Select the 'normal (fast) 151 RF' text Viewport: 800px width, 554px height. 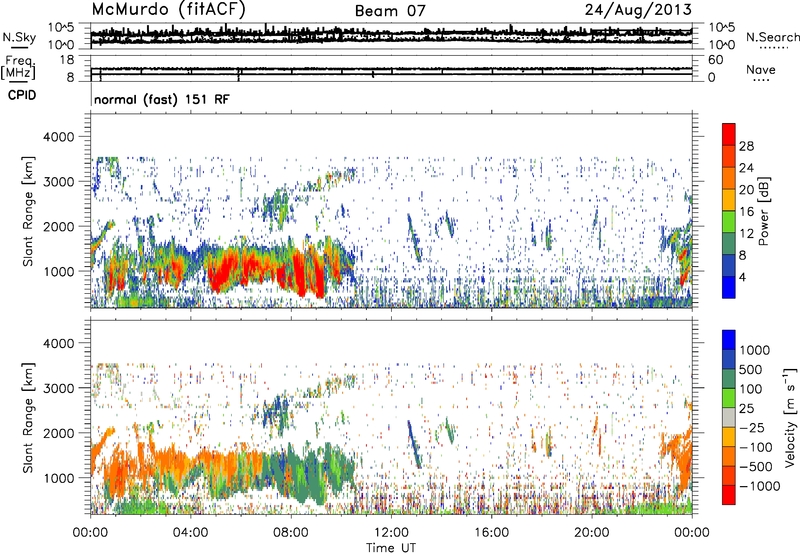click(x=162, y=99)
